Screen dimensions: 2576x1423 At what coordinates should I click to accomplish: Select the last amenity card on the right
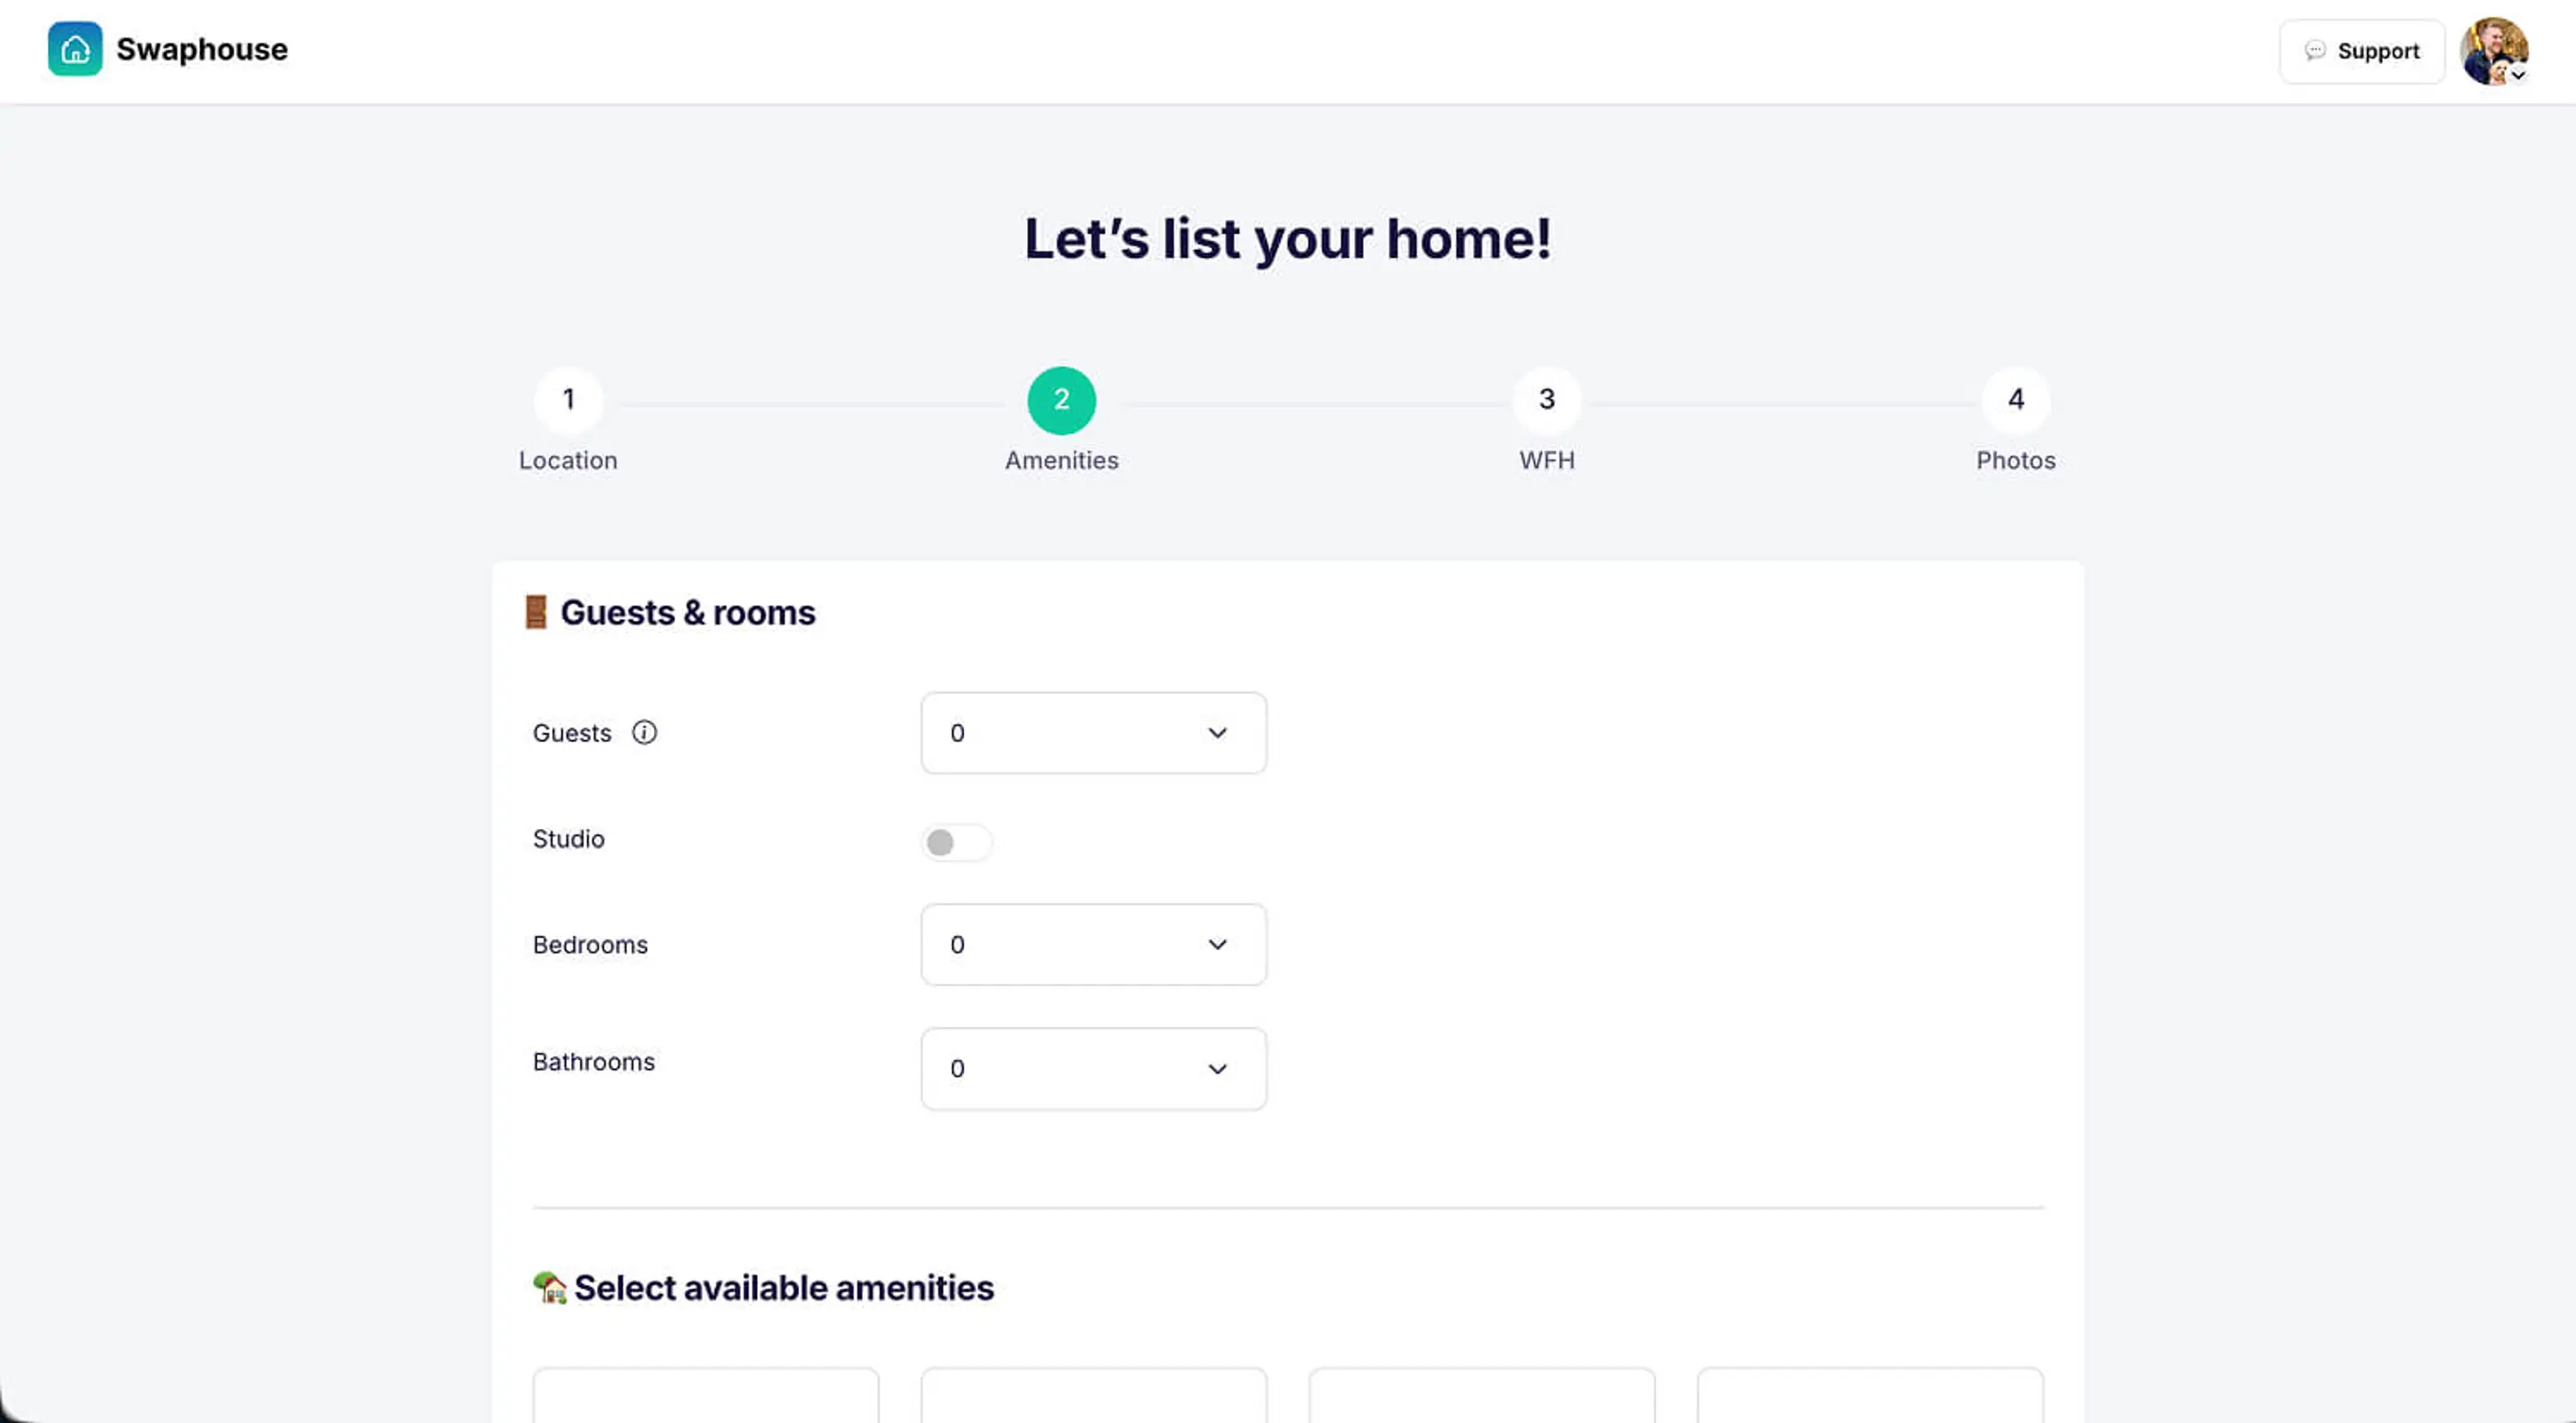tap(1869, 1396)
